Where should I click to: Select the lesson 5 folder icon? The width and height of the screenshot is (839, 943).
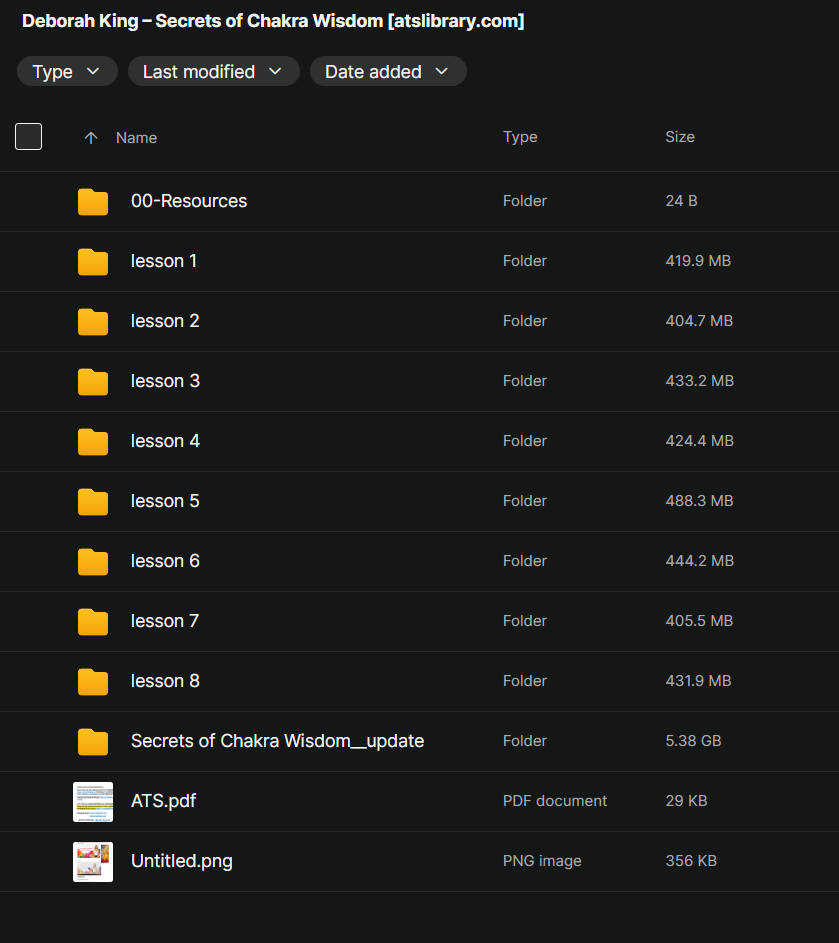(x=93, y=502)
